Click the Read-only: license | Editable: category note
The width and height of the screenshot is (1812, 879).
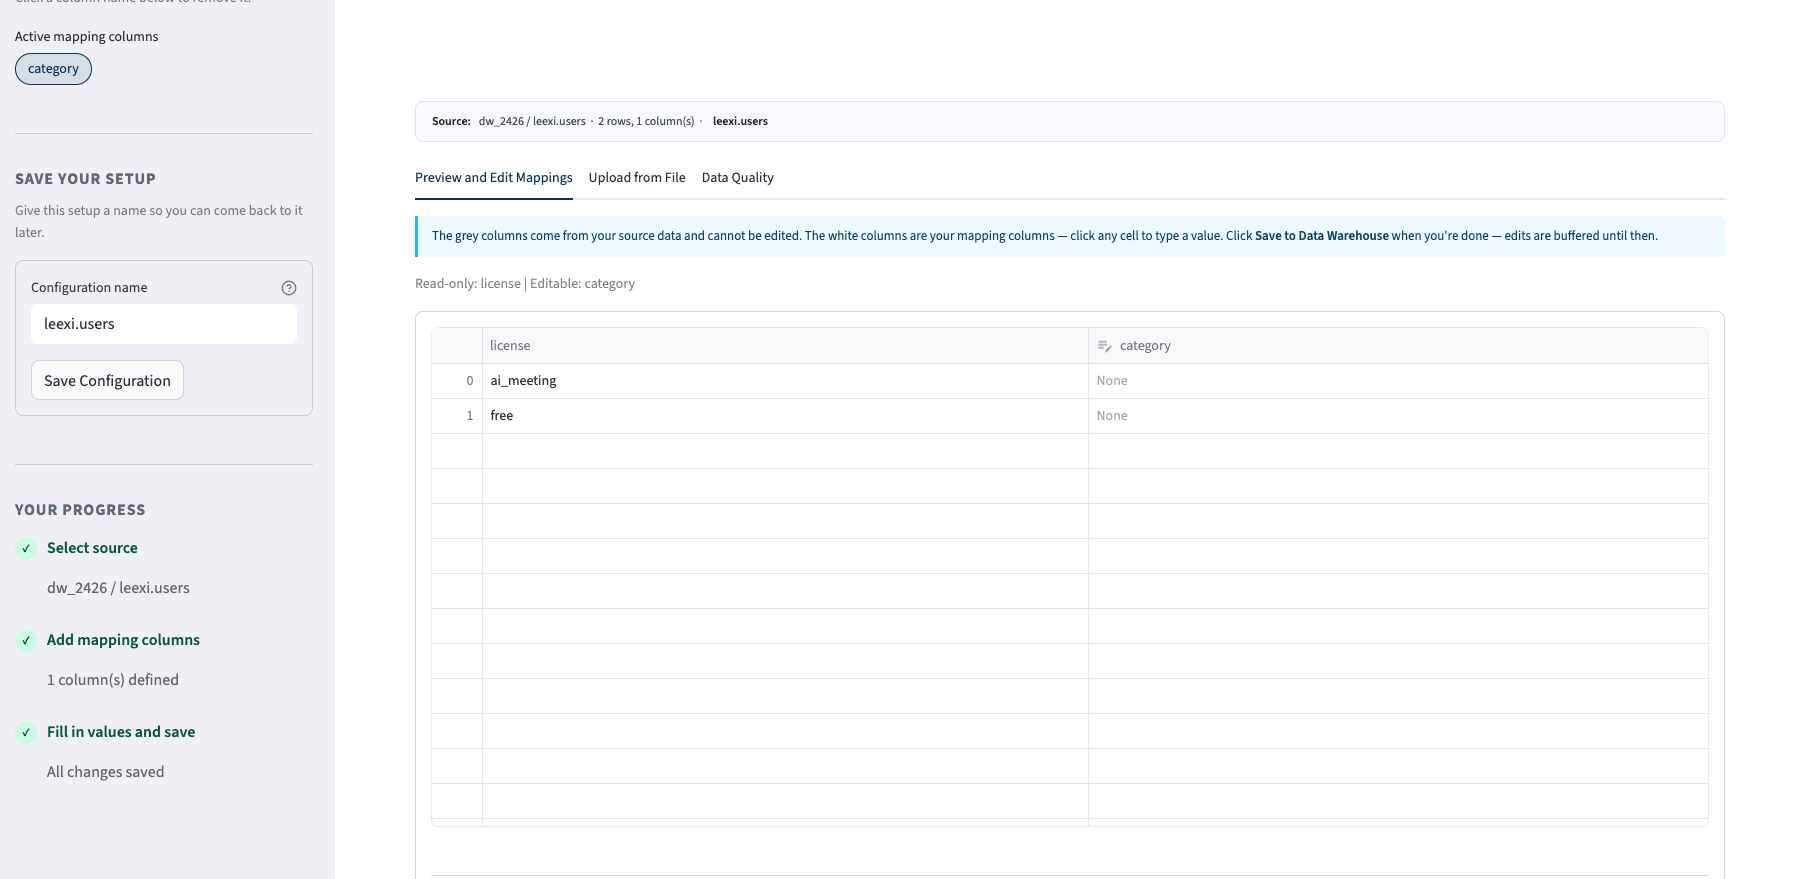(525, 284)
